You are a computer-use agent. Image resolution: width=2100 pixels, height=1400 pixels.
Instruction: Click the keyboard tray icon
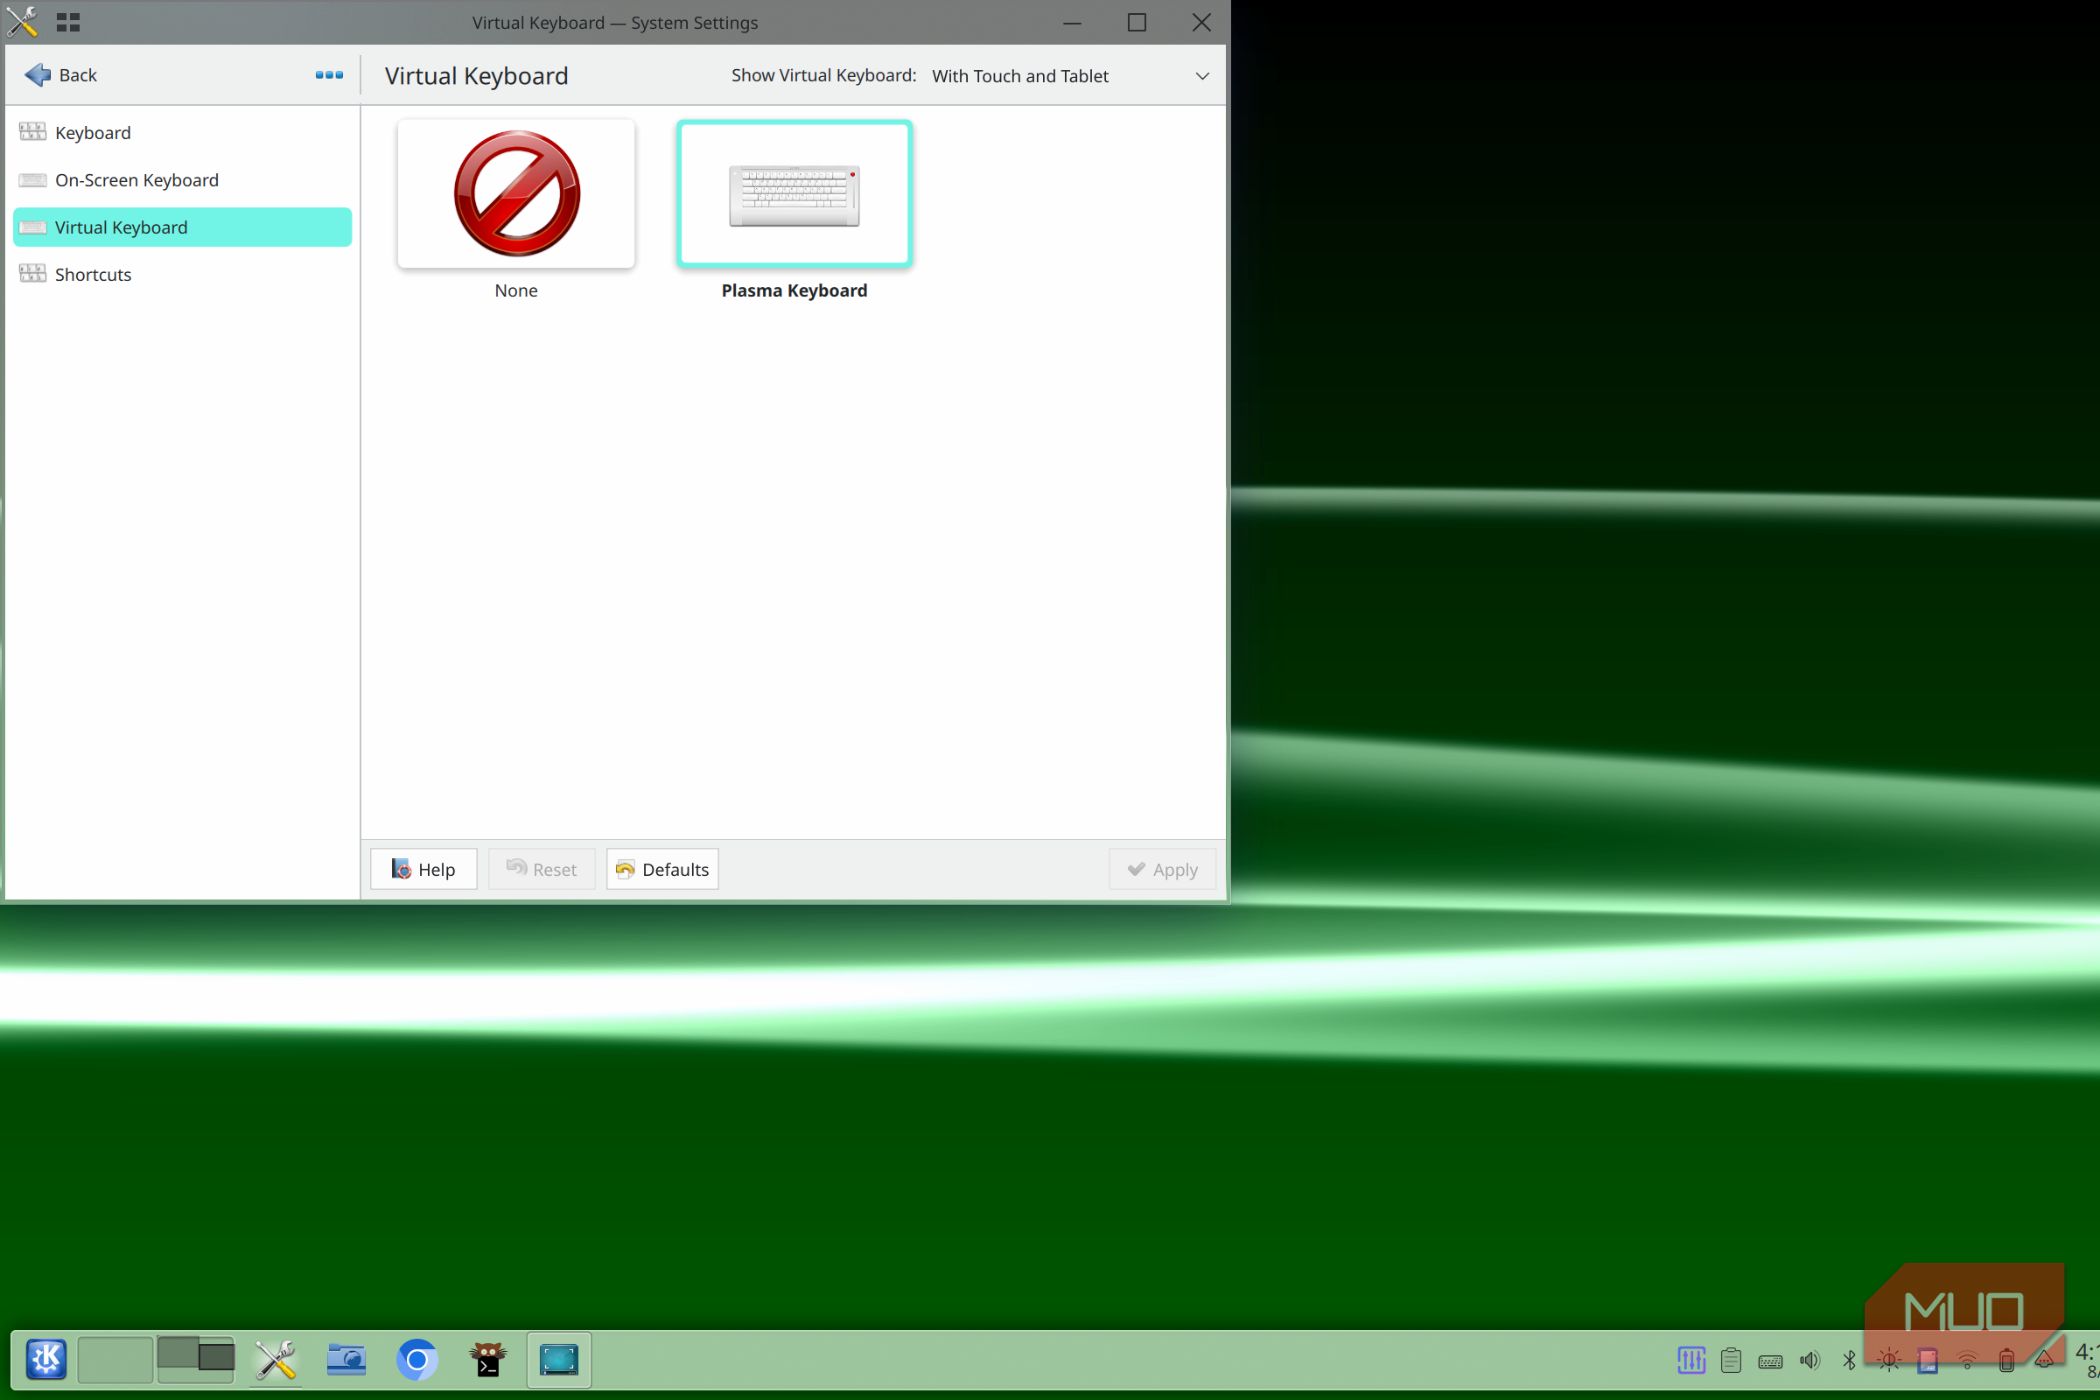(1770, 1361)
